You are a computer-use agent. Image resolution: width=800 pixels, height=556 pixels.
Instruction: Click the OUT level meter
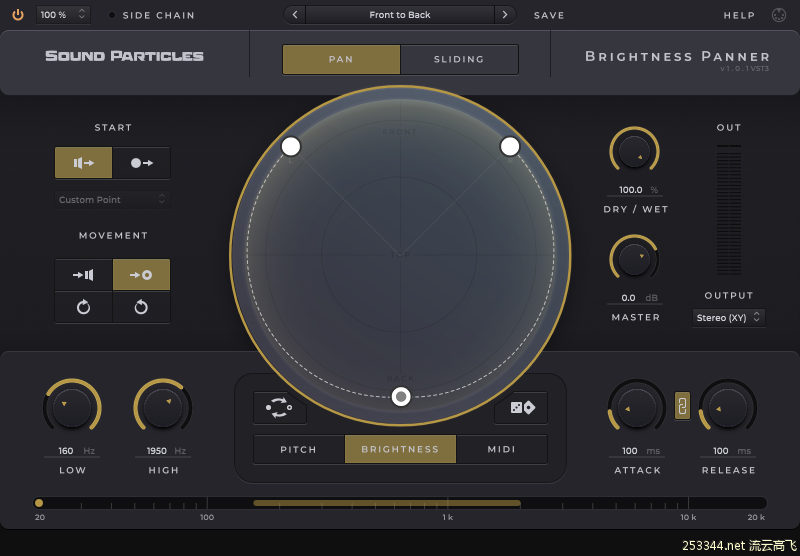point(729,210)
